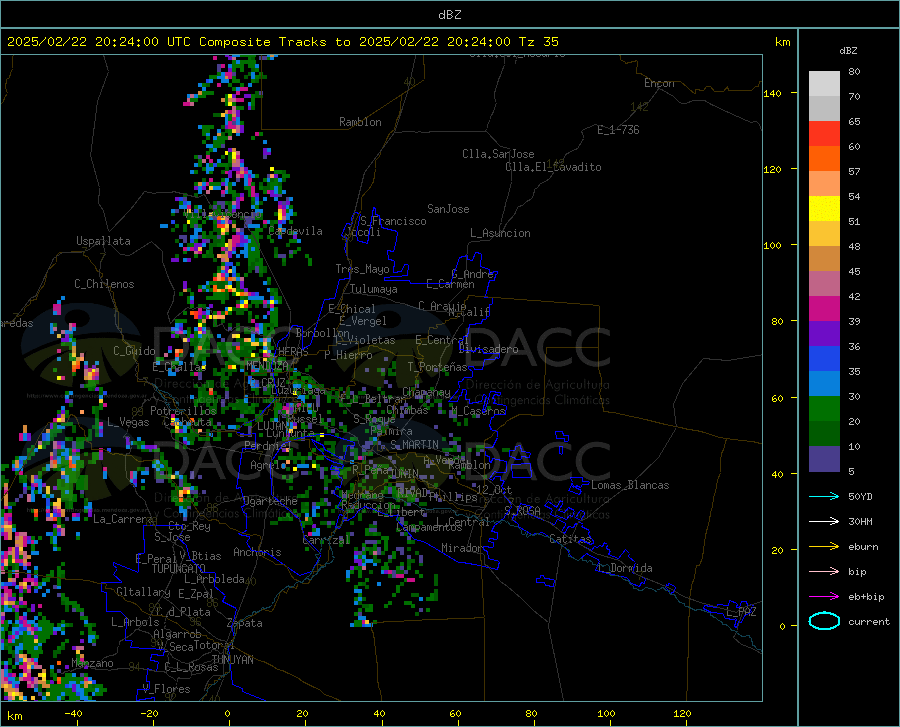
Task: Click the cyan 50YD arrow in legend
Action: pos(824,496)
